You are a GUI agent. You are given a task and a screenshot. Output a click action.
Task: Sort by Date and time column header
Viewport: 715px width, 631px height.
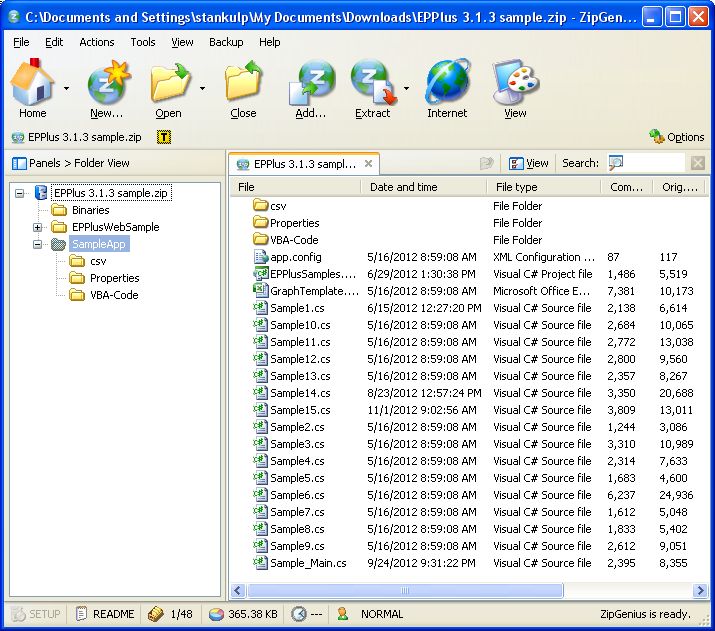click(423, 187)
